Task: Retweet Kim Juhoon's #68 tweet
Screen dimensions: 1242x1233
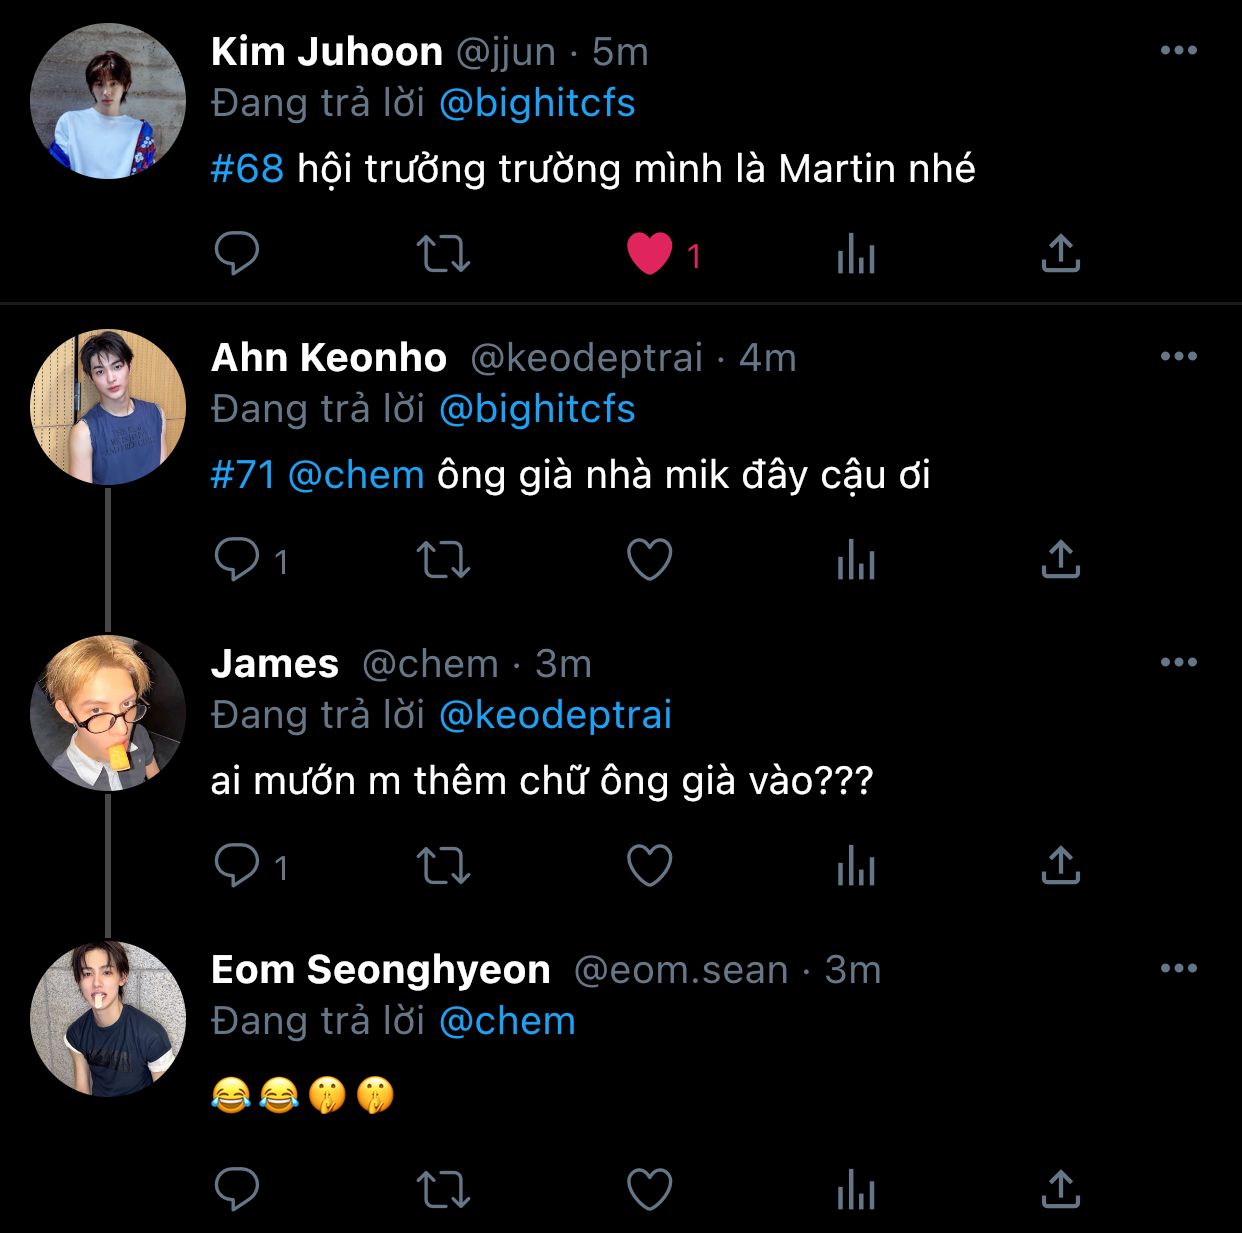Action: pos(443,253)
